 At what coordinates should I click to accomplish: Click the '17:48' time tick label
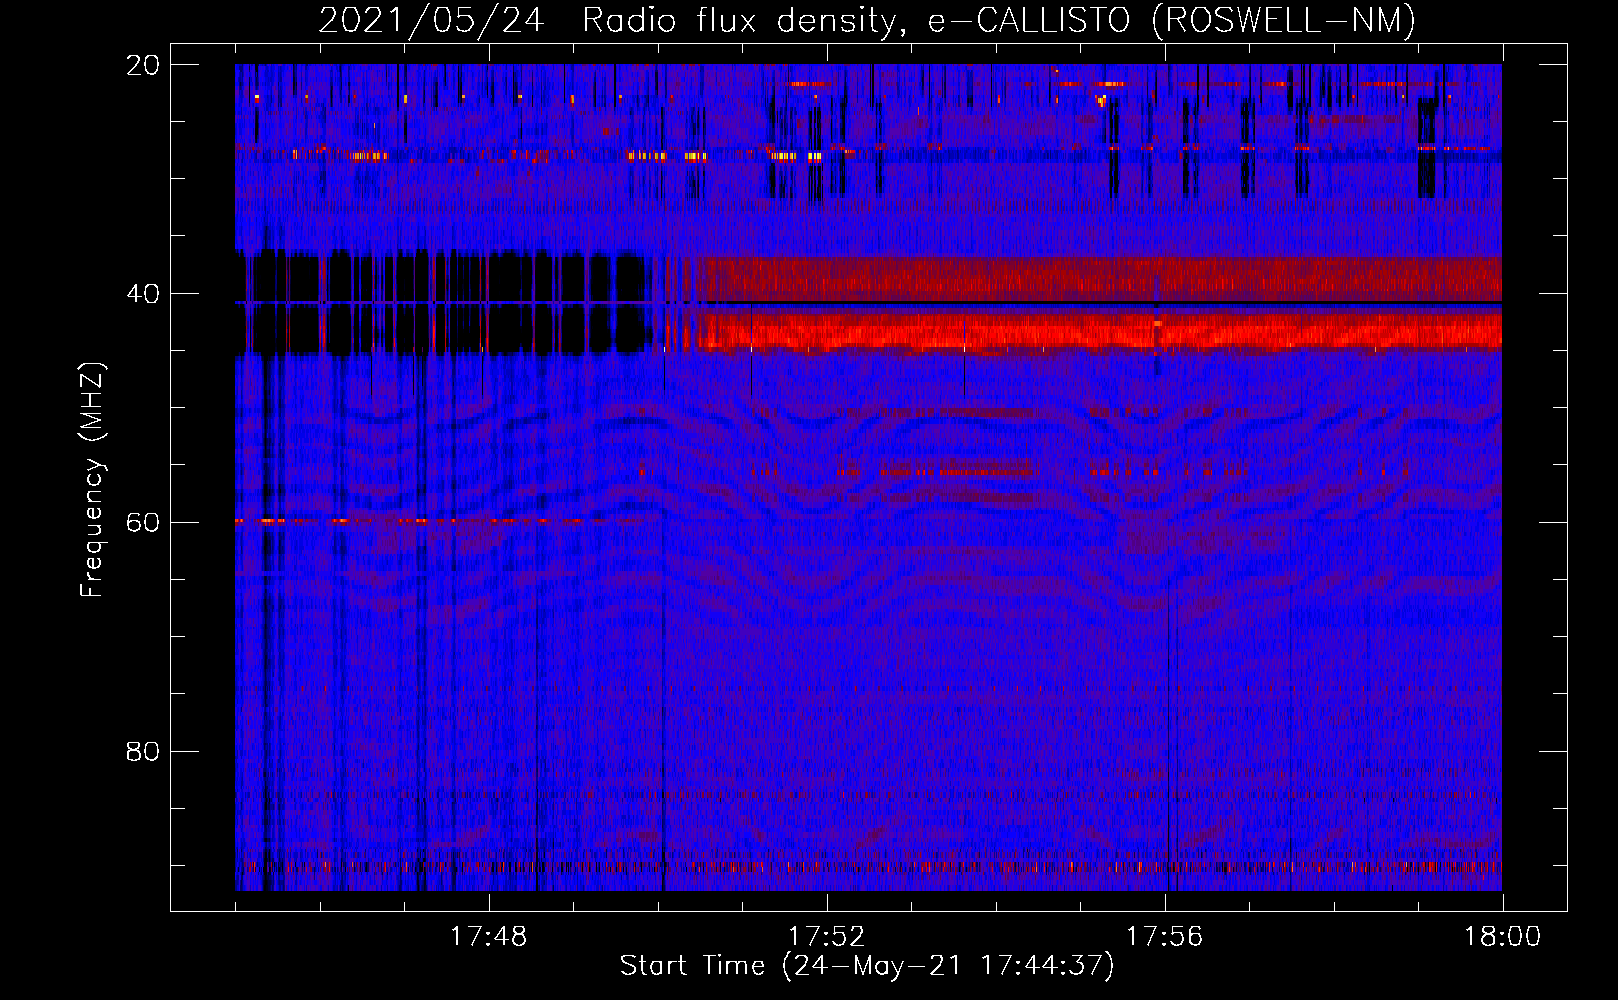[489, 937]
